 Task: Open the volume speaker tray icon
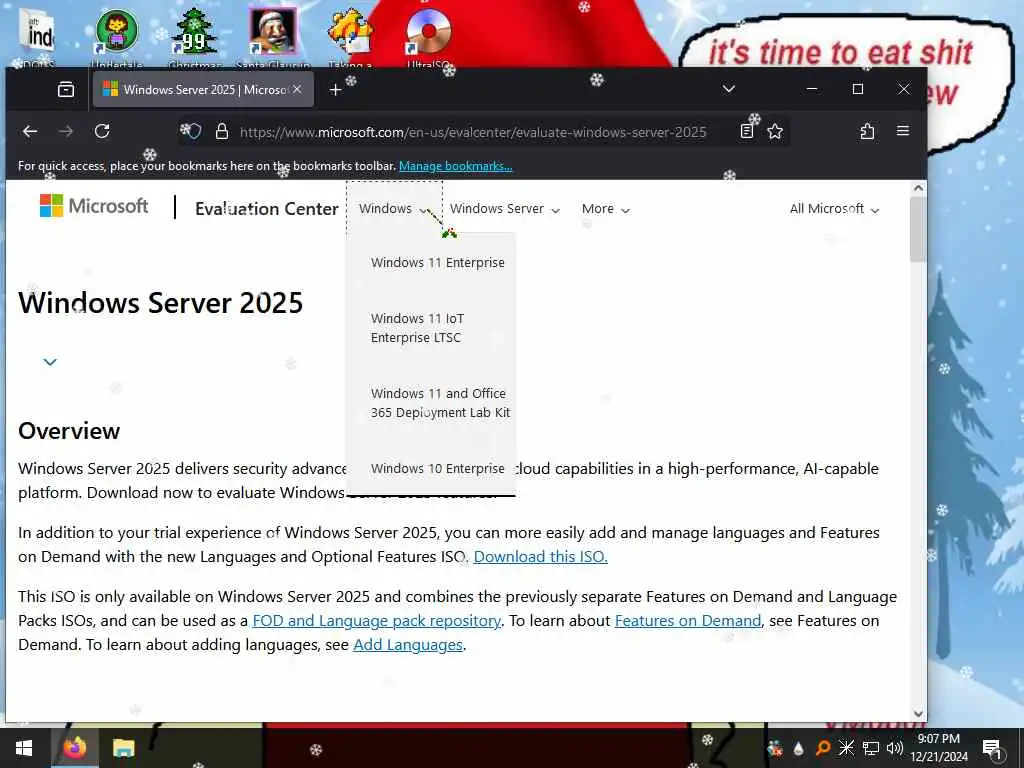(x=895, y=748)
